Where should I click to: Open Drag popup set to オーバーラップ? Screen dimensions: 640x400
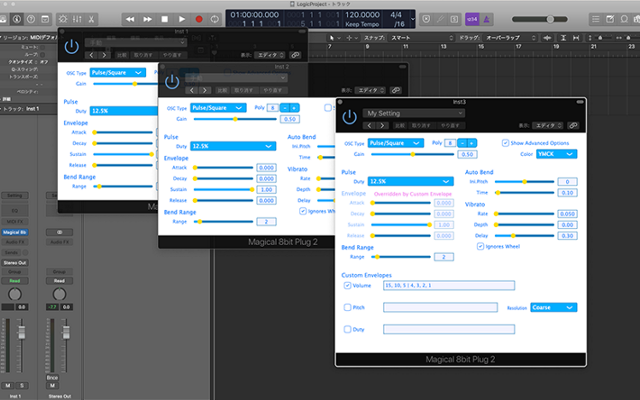[x=509, y=38]
